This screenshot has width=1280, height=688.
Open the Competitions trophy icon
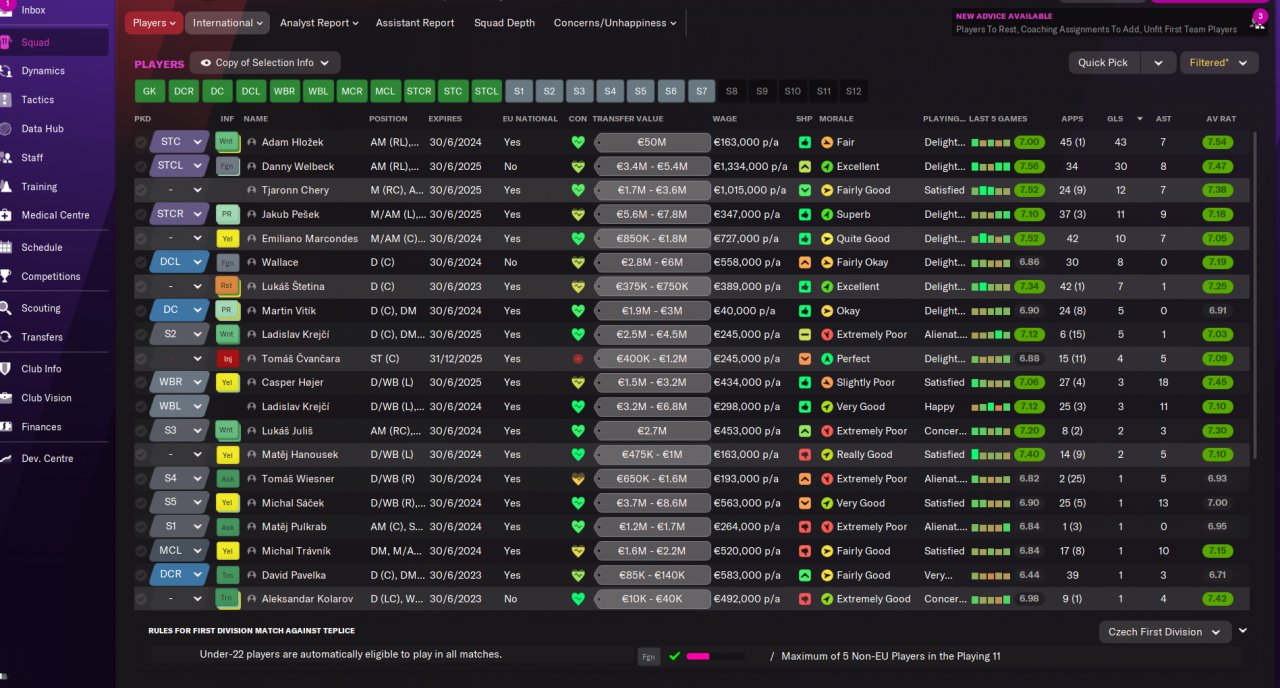coord(6,276)
